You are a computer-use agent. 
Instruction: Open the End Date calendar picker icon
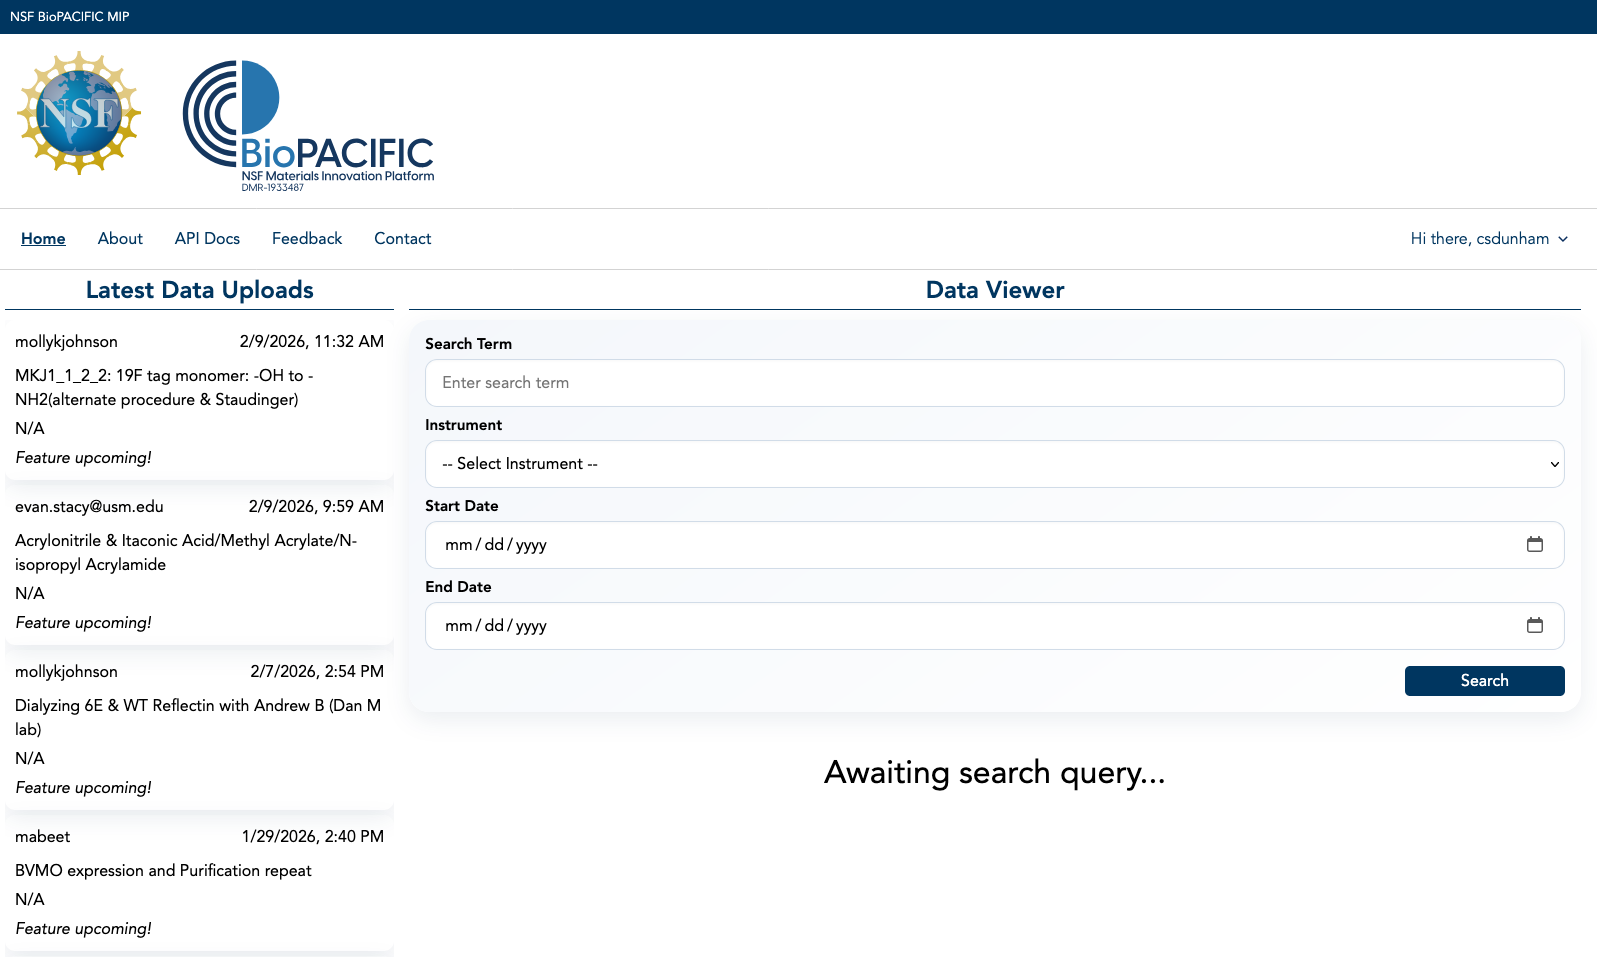[x=1534, y=625]
